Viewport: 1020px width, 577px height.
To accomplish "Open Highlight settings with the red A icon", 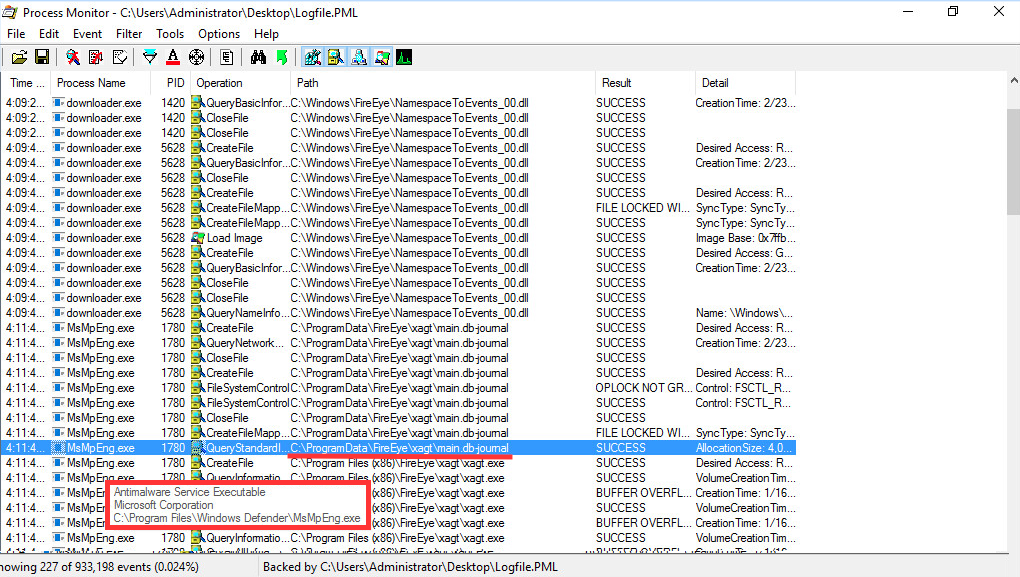I will coord(173,57).
